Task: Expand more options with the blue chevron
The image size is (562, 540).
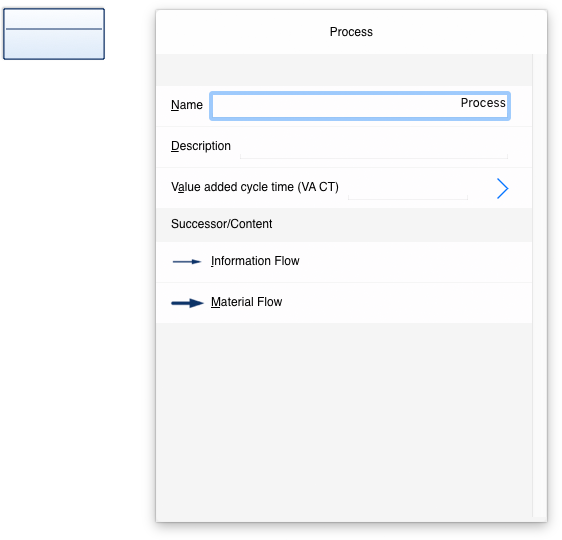Action: (502, 188)
